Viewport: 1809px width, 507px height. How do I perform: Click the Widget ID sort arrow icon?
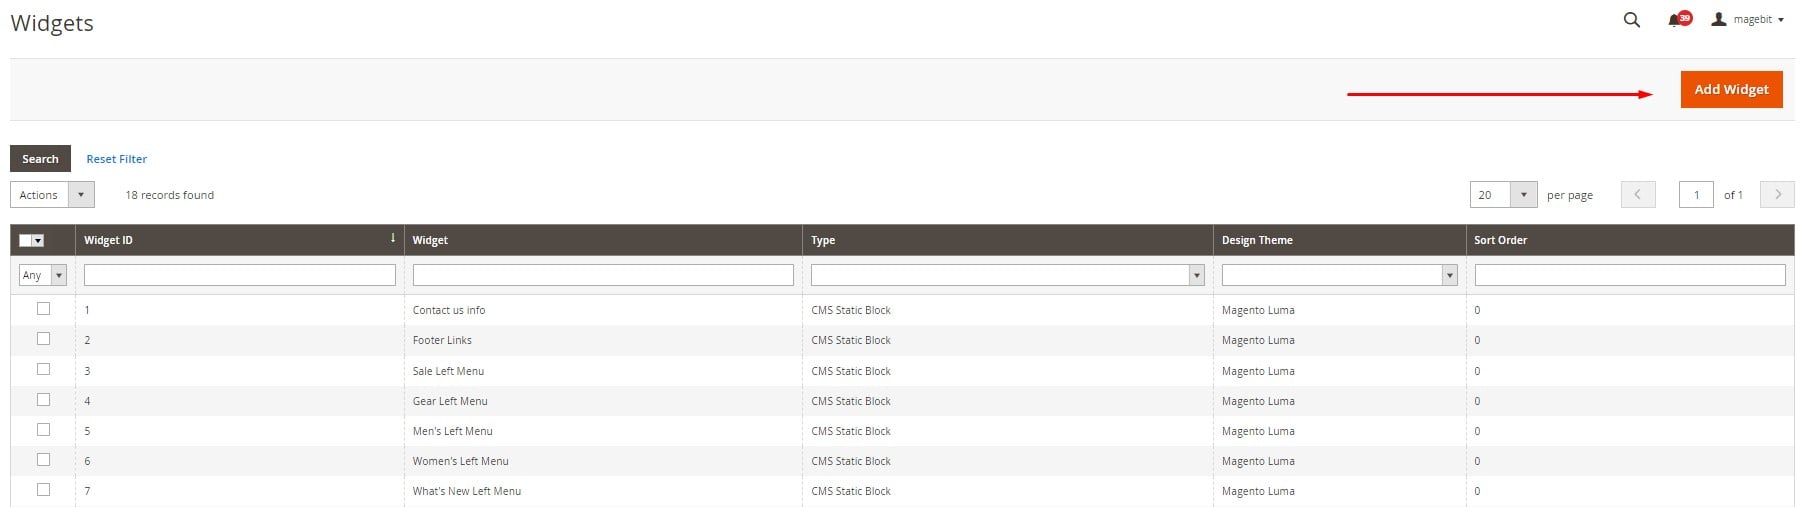[393, 238]
